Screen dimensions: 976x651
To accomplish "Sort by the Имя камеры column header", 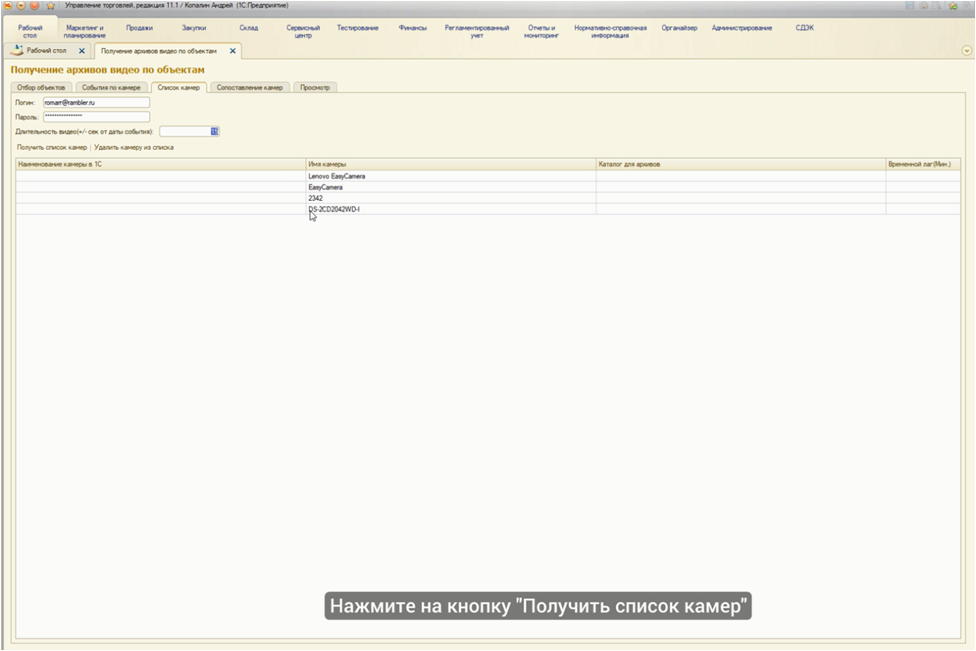I will click(x=451, y=164).
